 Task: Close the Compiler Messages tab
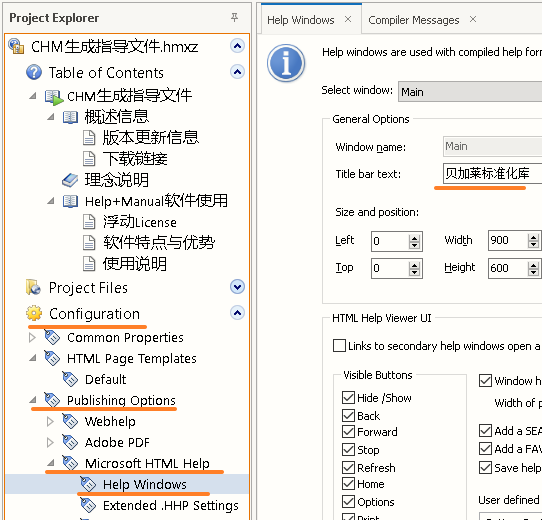[x=473, y=19]
